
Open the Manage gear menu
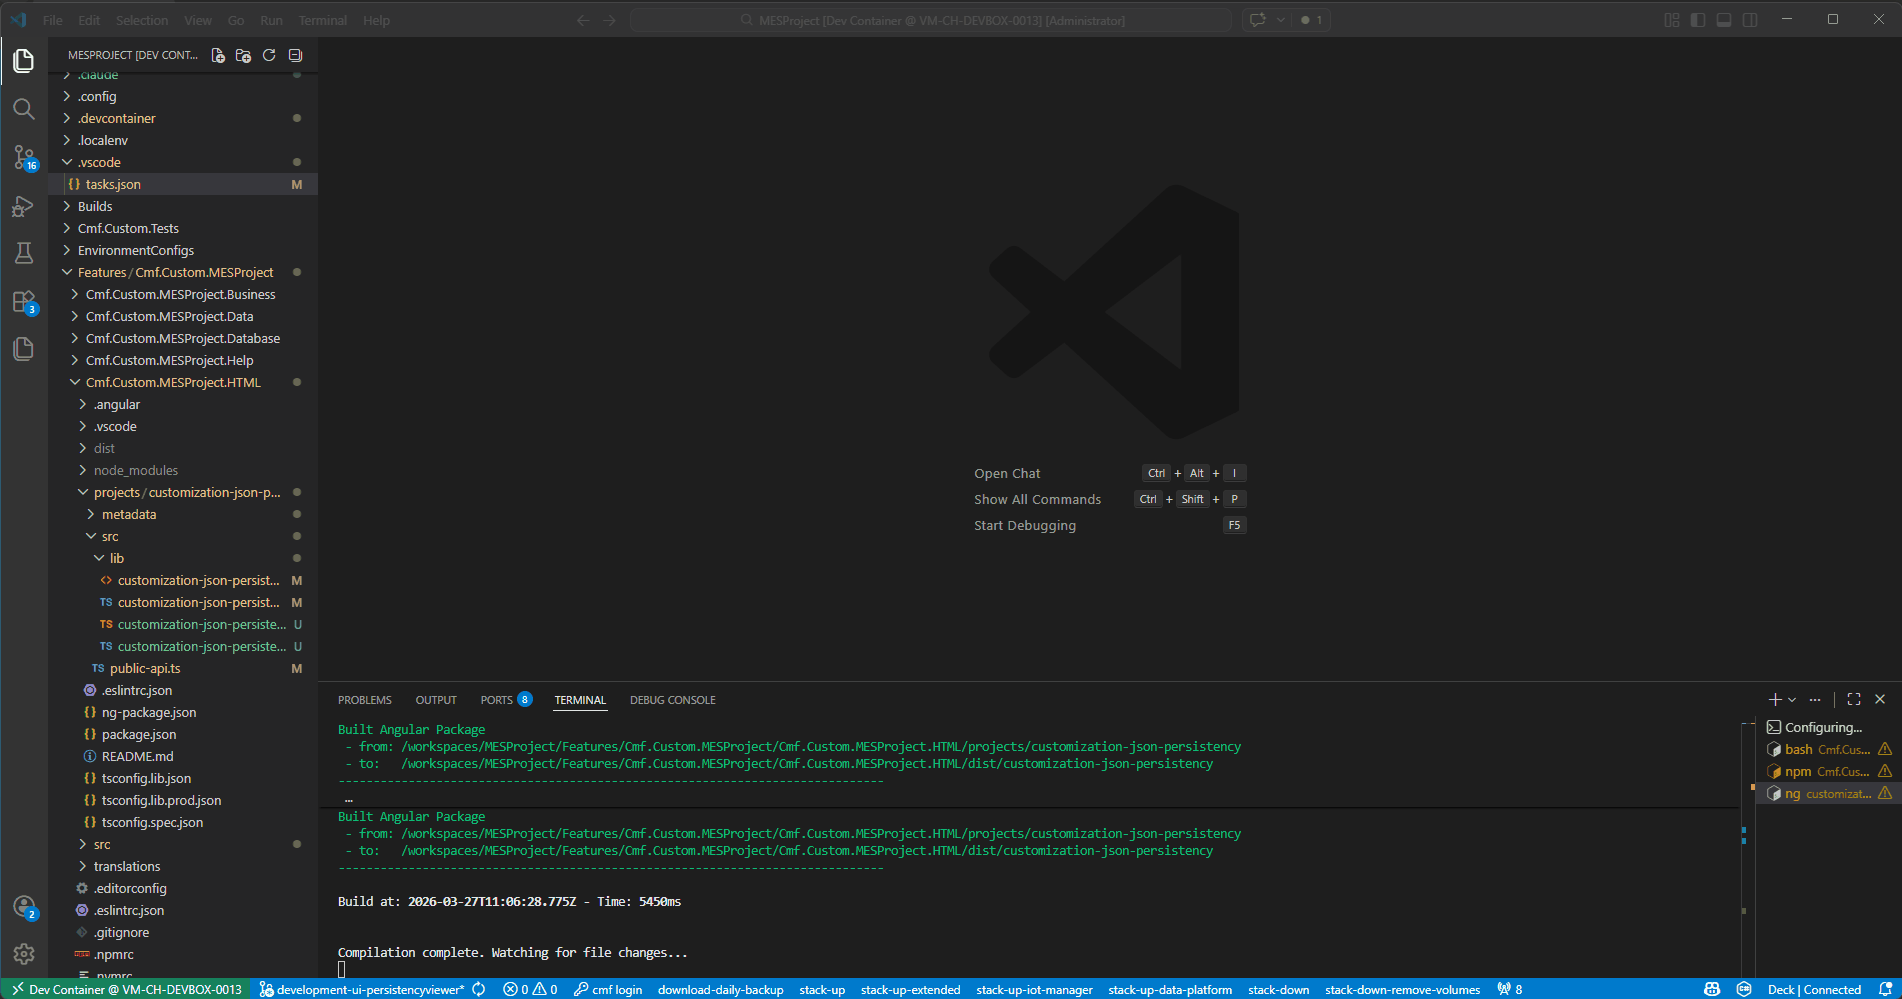point(24,954)
